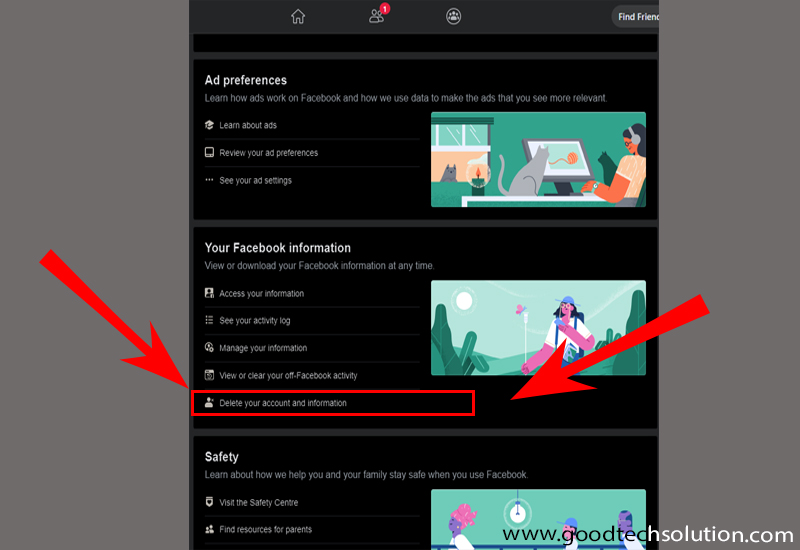The width and height of the screenshot is (800, 550).
Task: Open the Groups icon in top bar
Action: coord(454,16)
